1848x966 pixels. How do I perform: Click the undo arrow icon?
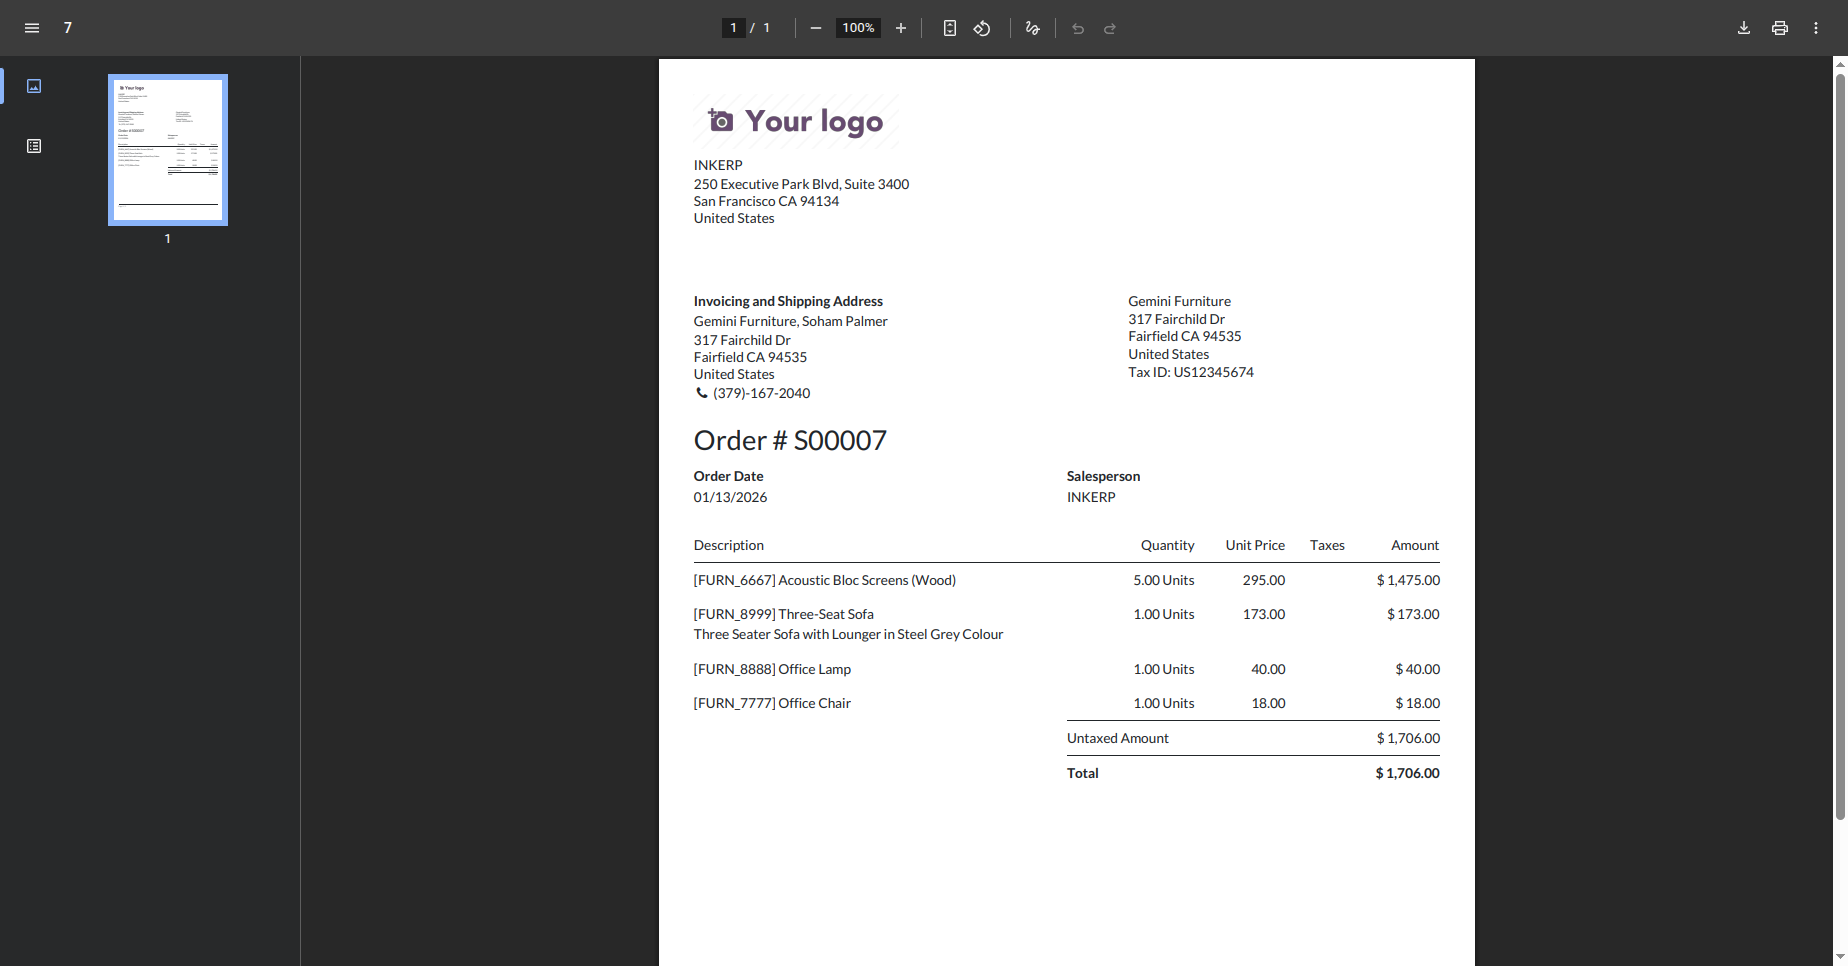1078,28
